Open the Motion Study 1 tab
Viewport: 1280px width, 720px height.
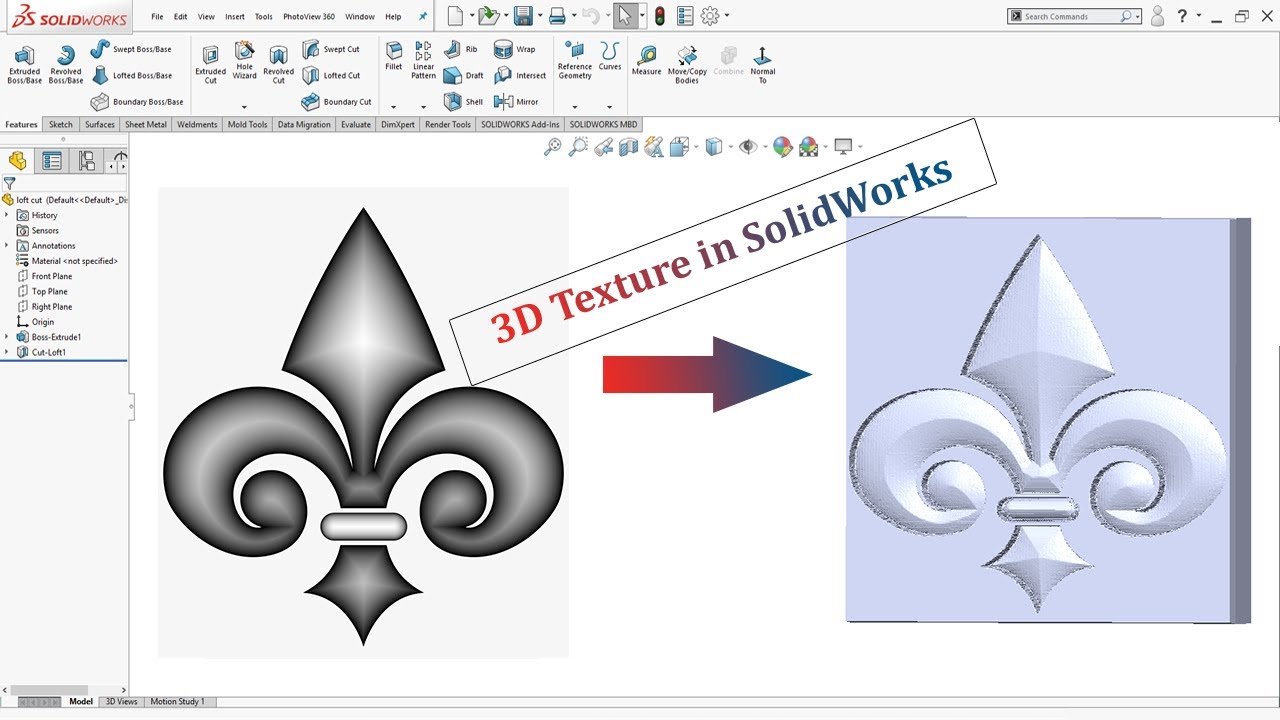pyautogui.click(x=178, y=702)
